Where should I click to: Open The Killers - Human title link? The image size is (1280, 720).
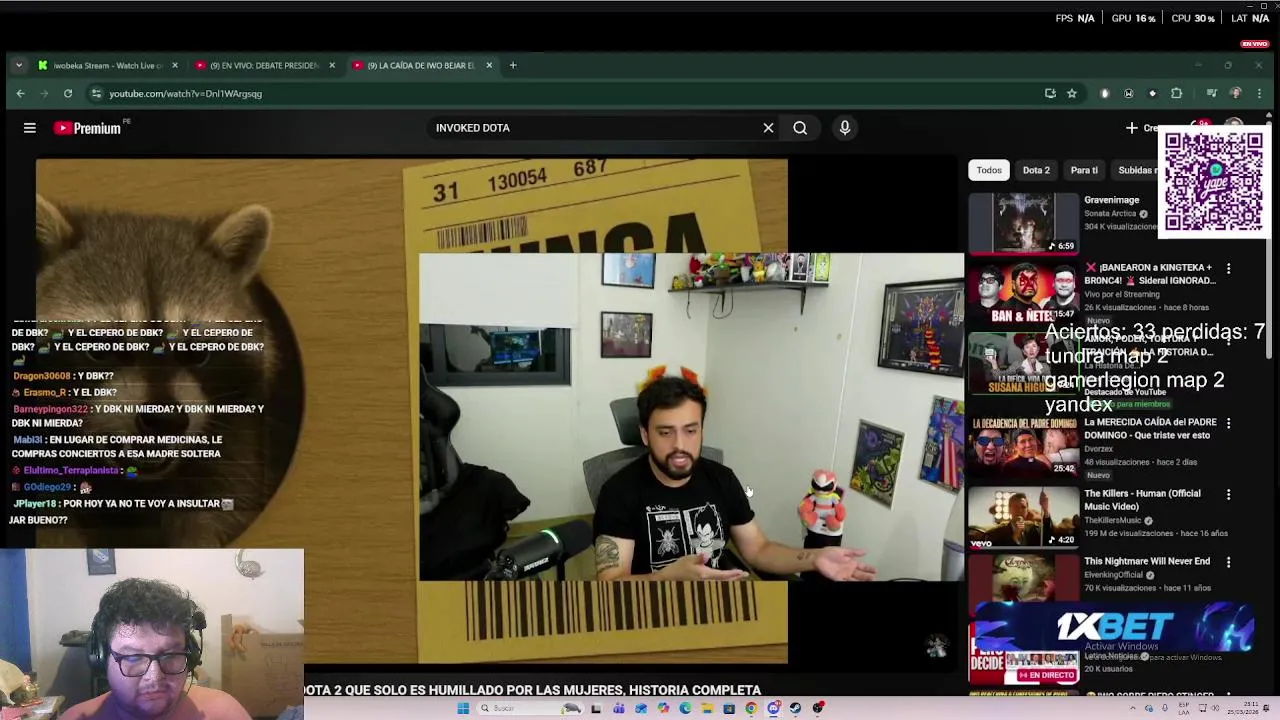1142,500
